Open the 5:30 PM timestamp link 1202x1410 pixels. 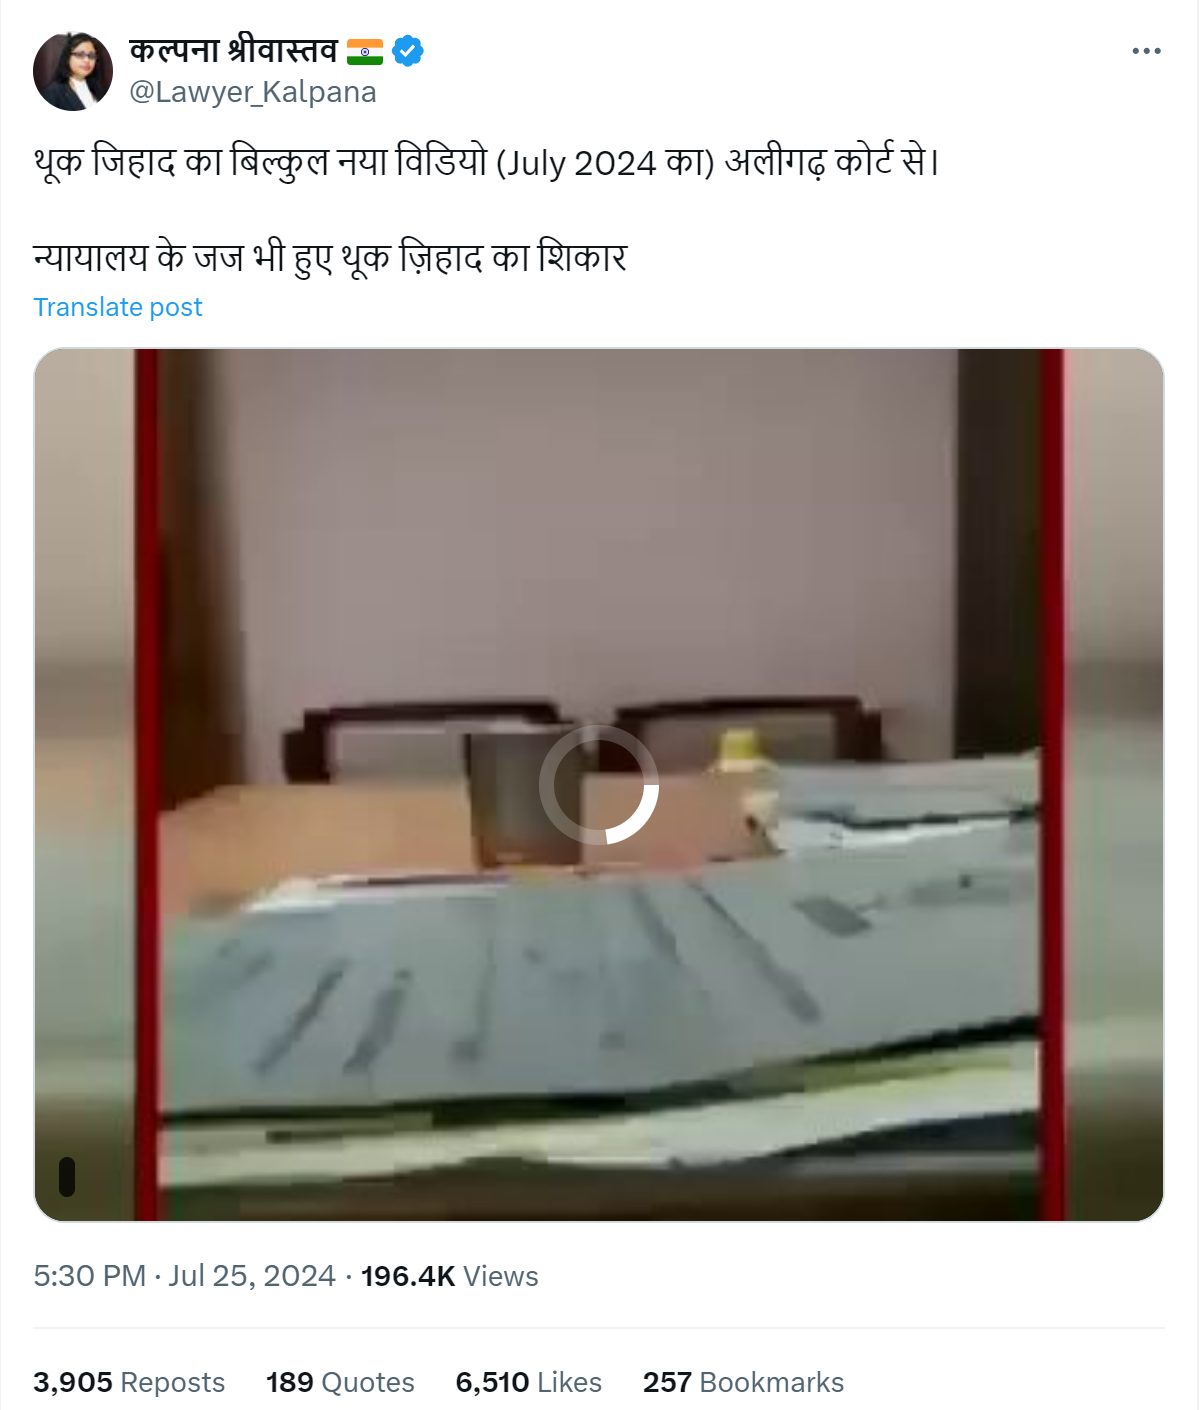(x=90, y=1276)
